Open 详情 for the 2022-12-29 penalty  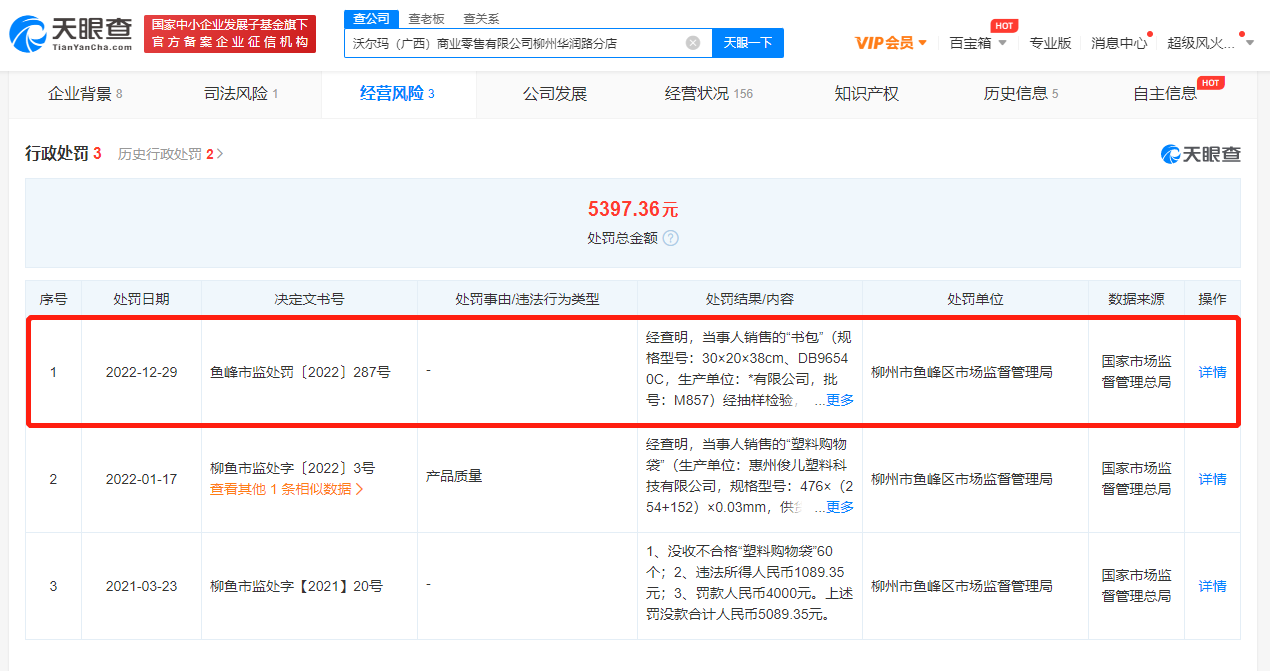(x=1212, y=372)
